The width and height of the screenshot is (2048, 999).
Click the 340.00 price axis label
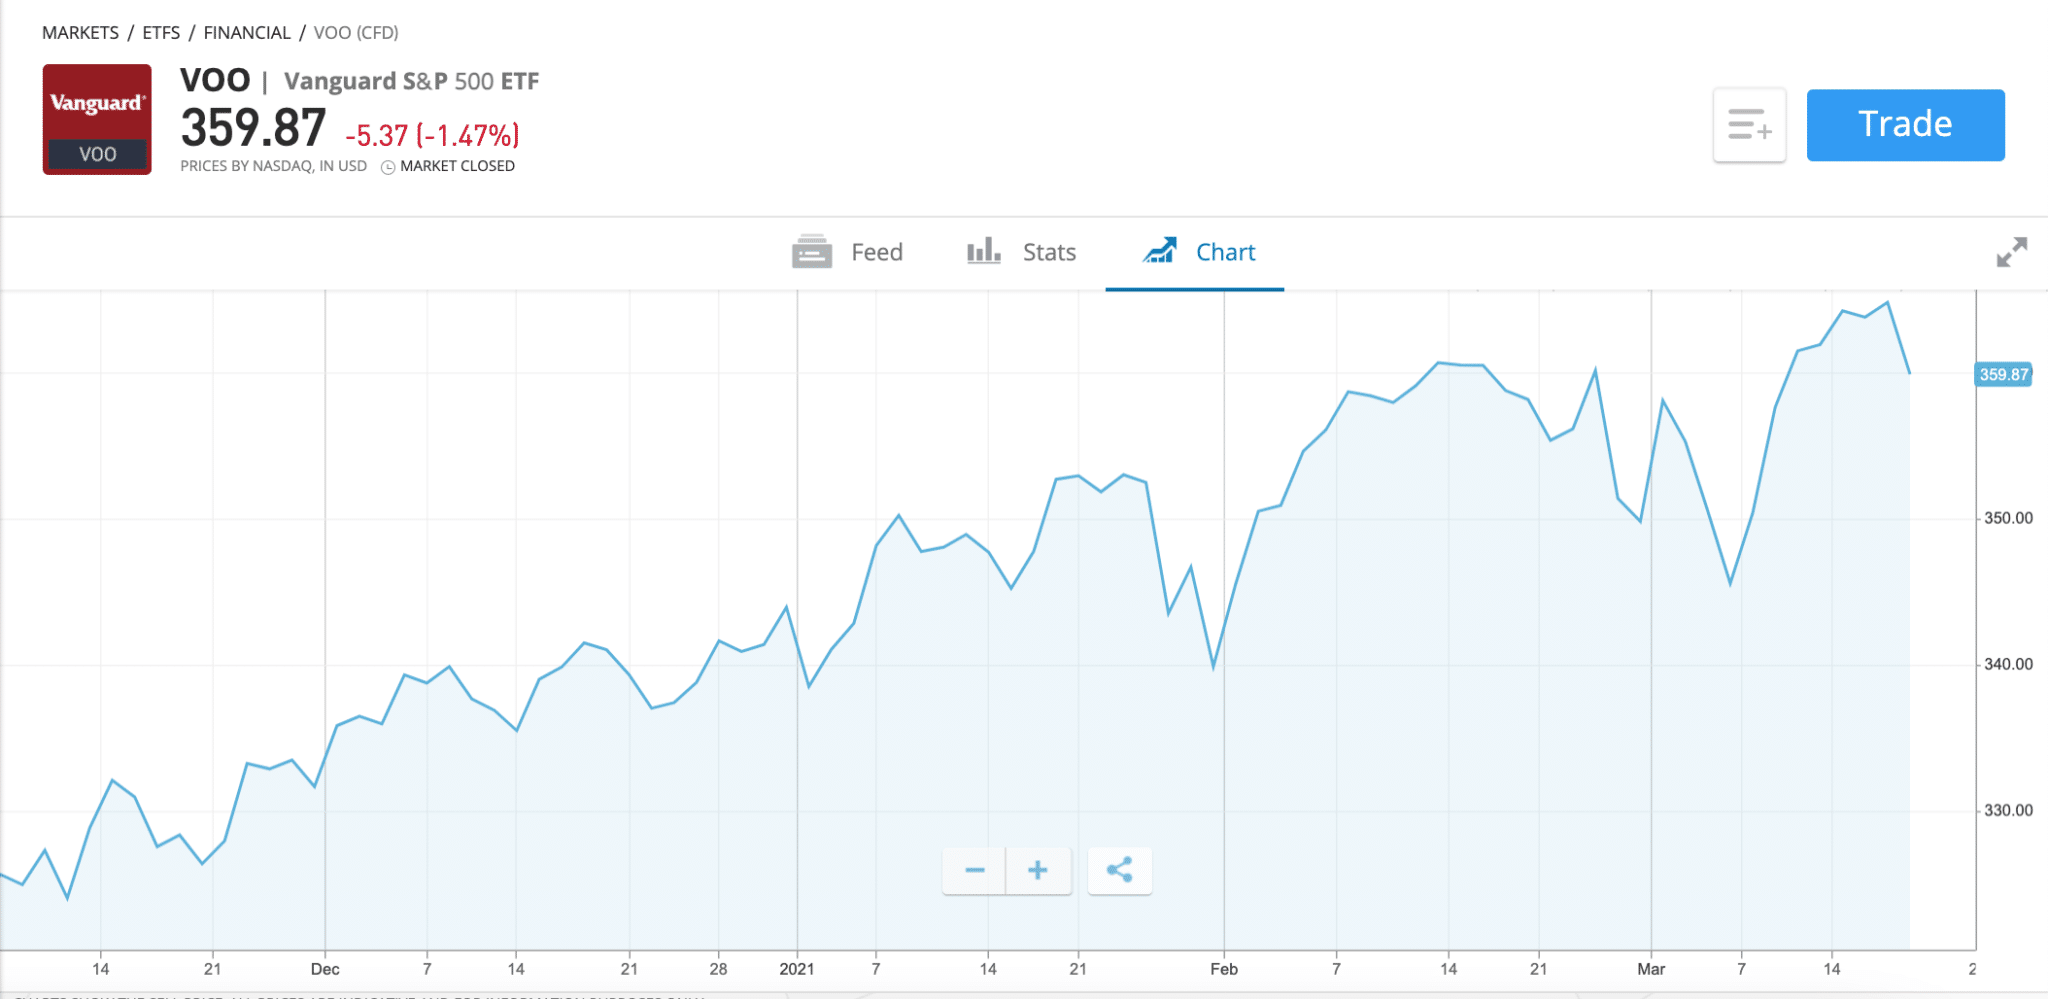tap(2008, 664)
